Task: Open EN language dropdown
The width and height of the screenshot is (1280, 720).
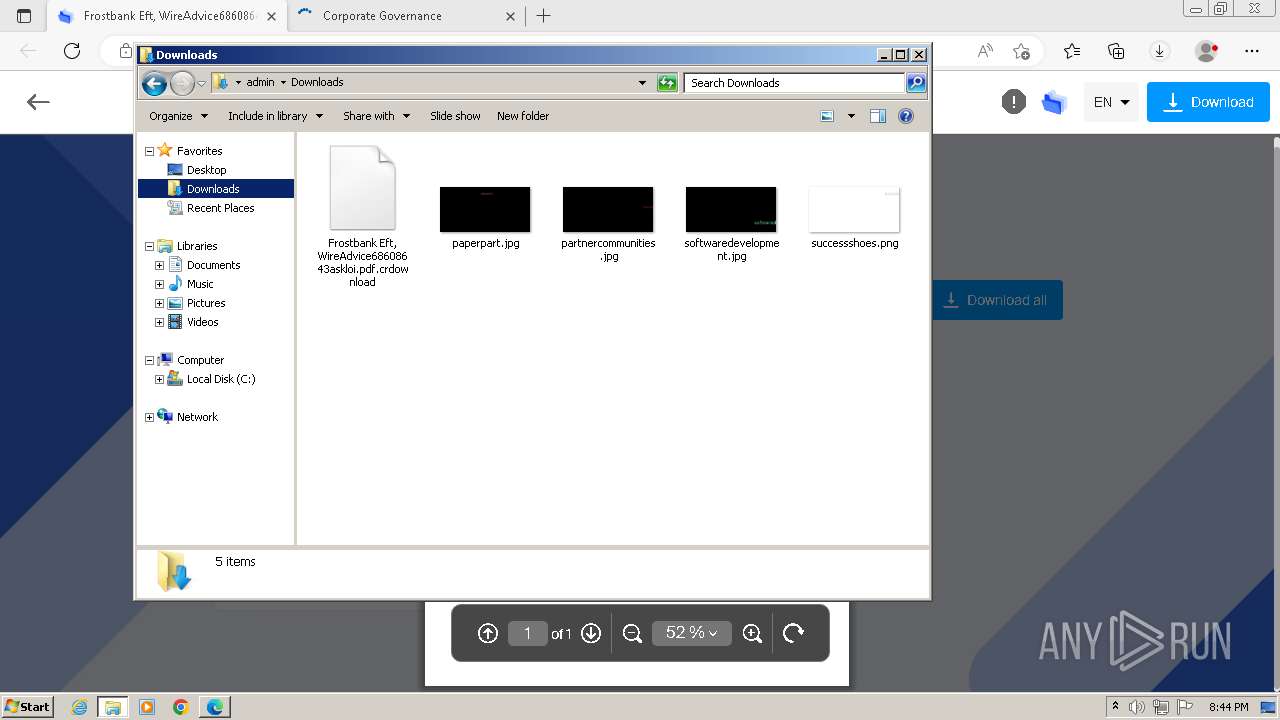Action: point(1111,102)
